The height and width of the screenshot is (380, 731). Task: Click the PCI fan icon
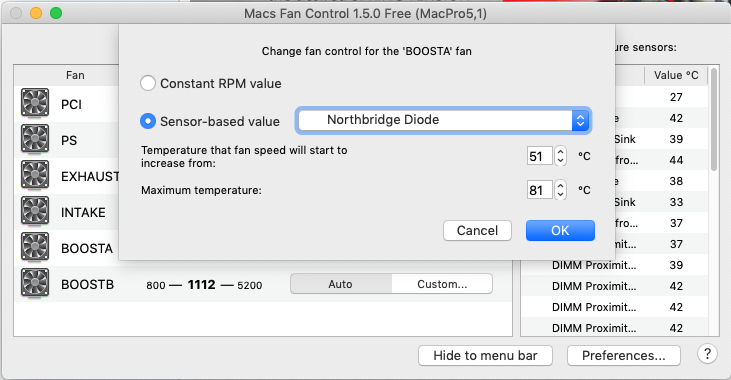(x=35, y=104)
